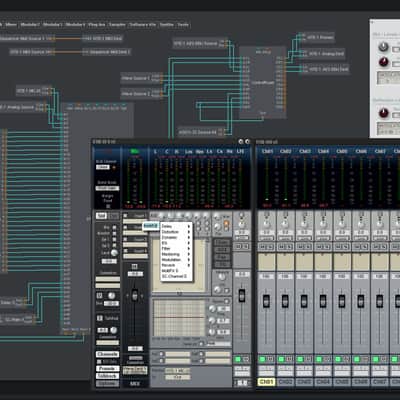Click the Set button in the left strip
This screenshot has height=400, width=400.
click(101, 216)
